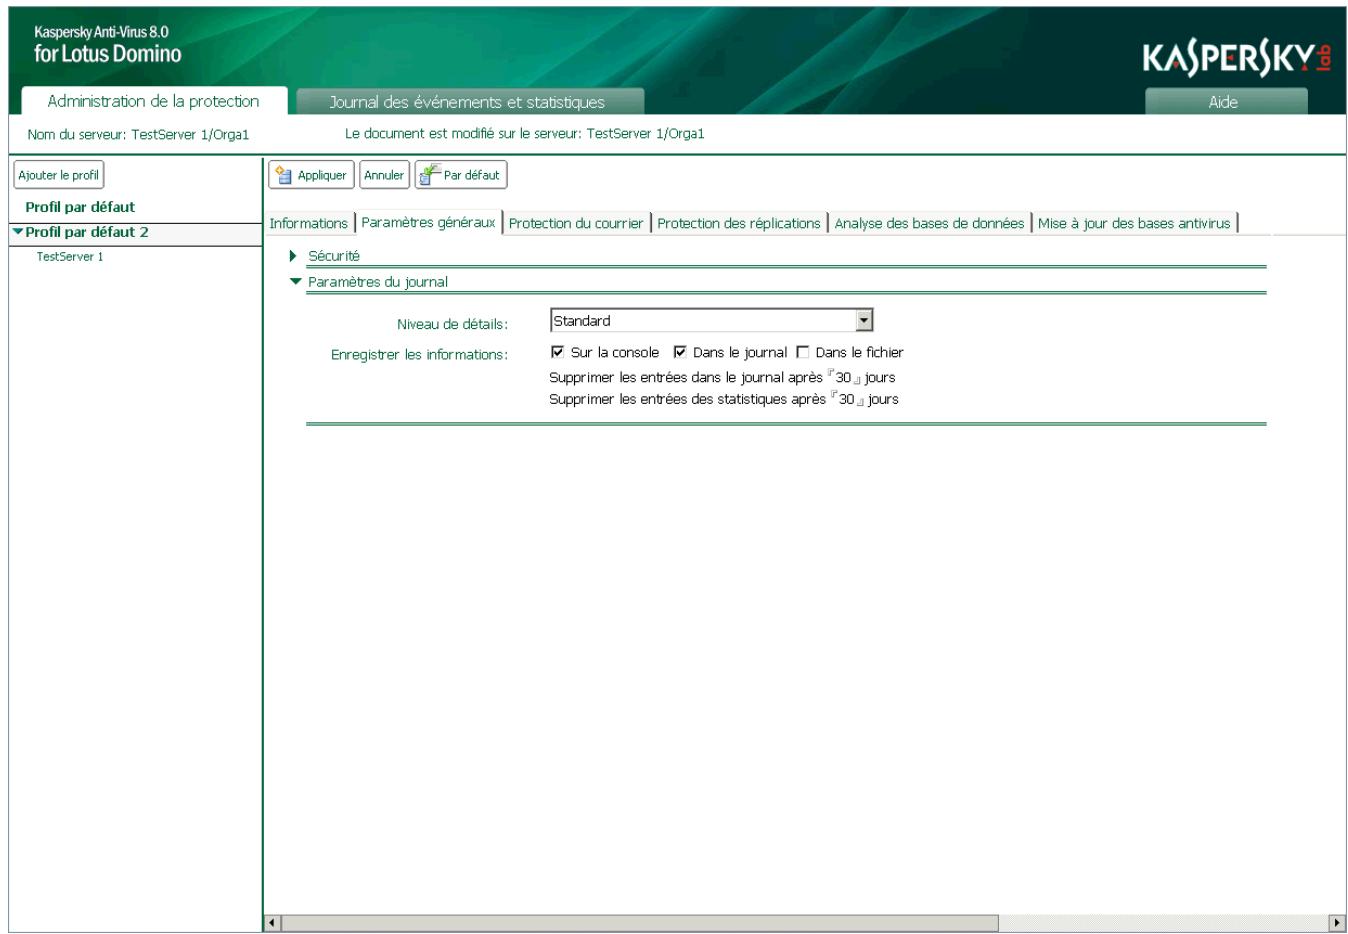The width and height of the screenshot is (1348, 934).
Task: Select TestServer 1 in profile tree
Action: pyautogui.click(x=70, y=257)
